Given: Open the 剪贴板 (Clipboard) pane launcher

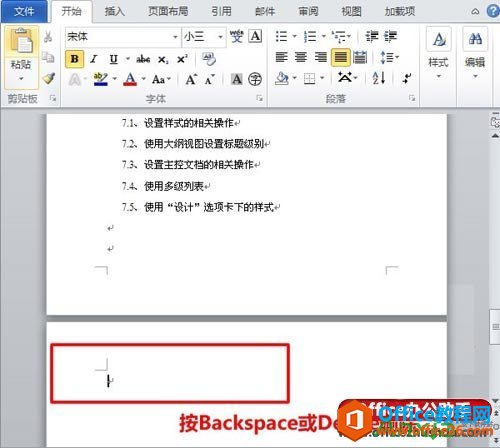Looking at the screenshot, I should pyautogui.click(x=53, y=98).
